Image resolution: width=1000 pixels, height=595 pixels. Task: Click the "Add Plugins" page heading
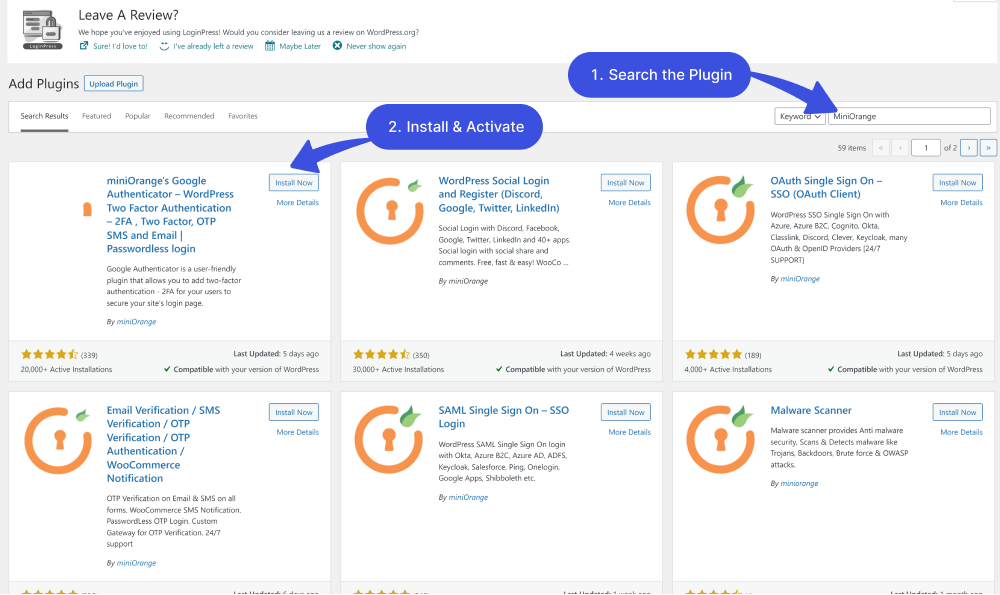[44, 84]
